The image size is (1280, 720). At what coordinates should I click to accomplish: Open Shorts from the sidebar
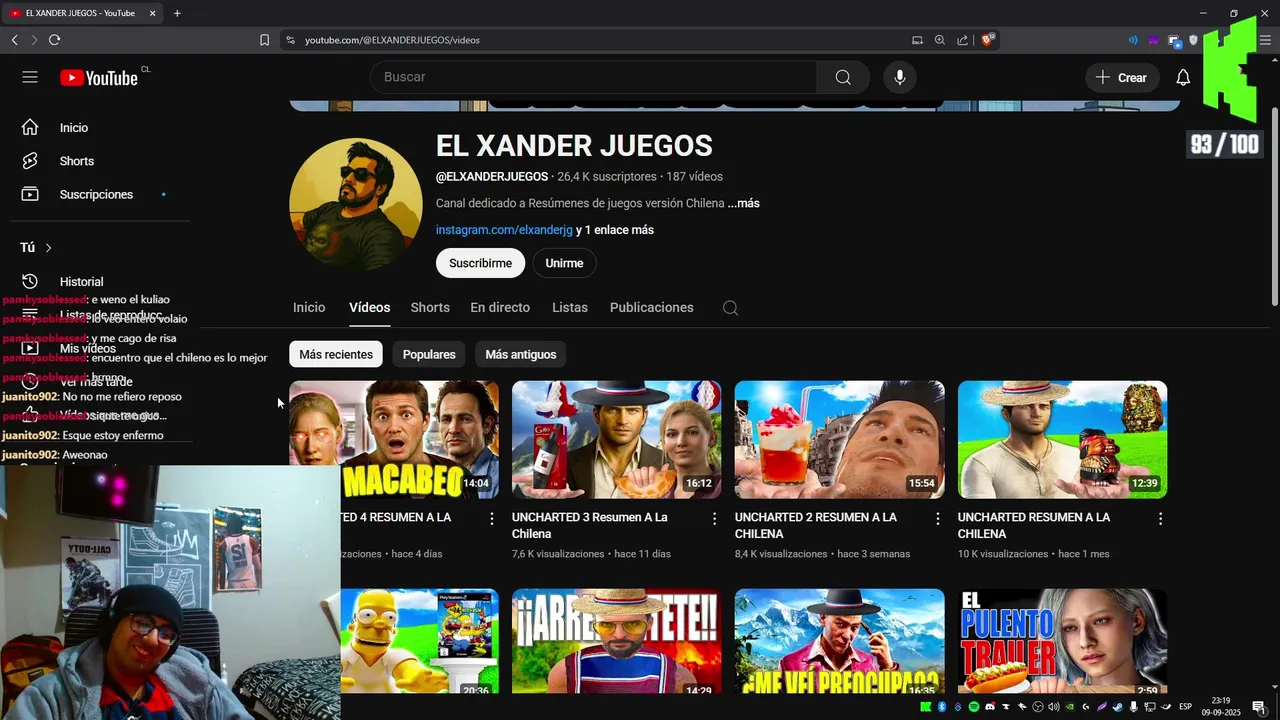[x=76, y=160]
